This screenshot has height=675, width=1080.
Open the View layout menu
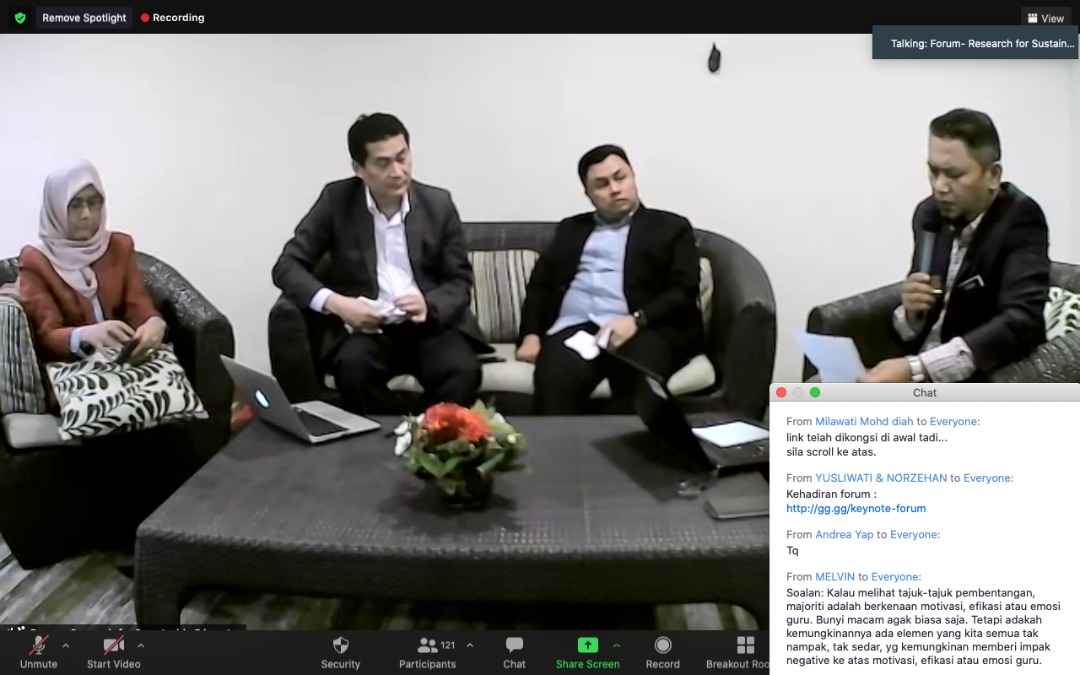(x=1045, y=18)
